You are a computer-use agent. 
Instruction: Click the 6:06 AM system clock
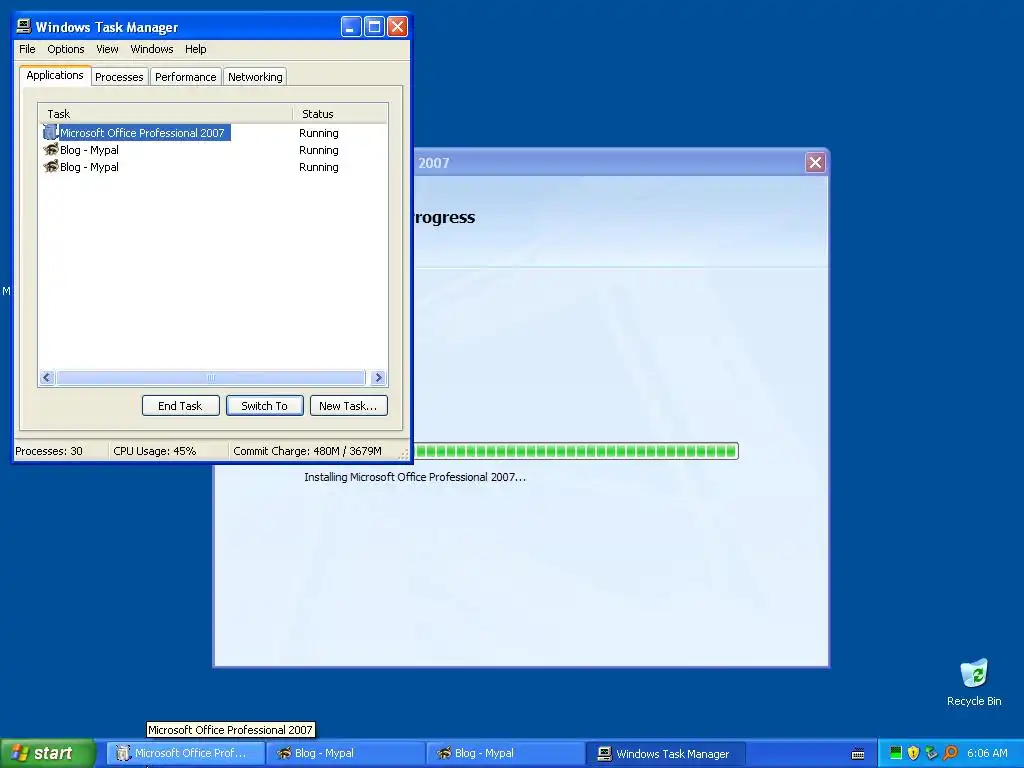point(987,753)
